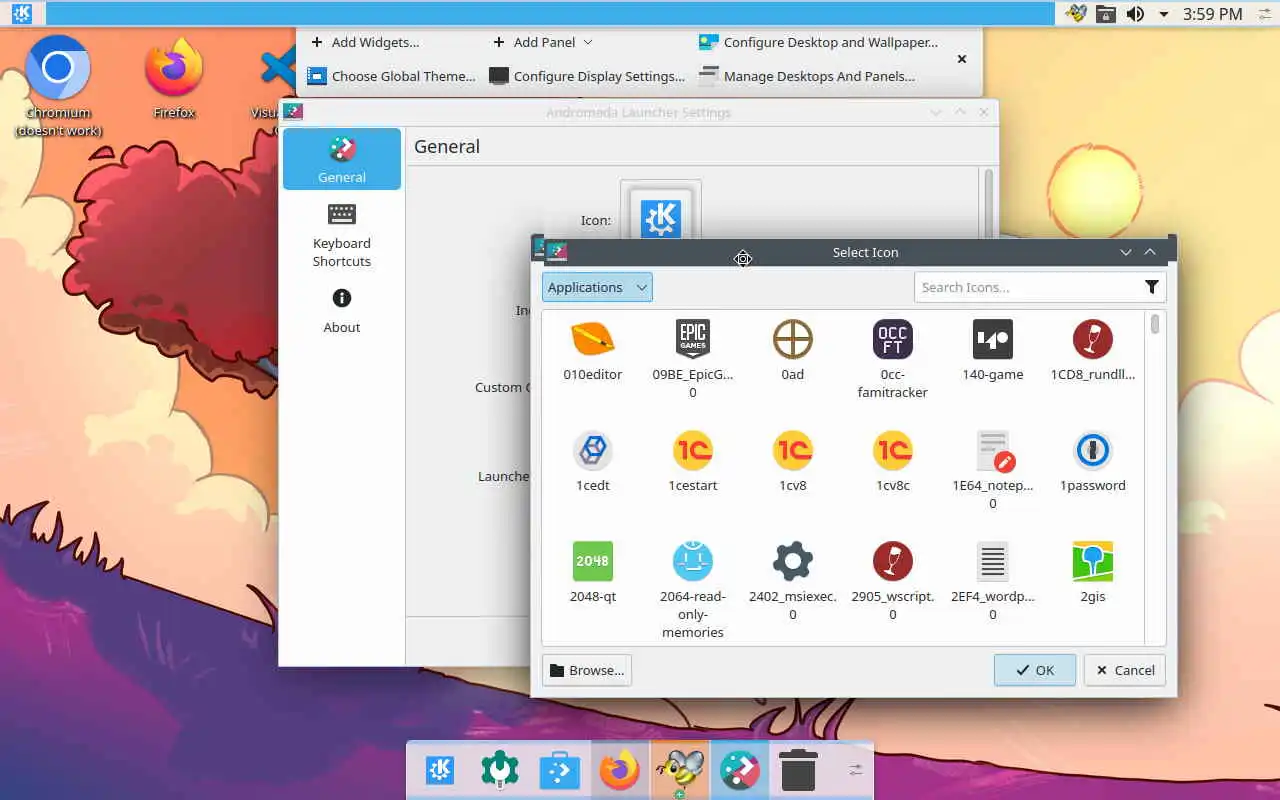The height and width of the screenshot is (800, 1280).
Task: Click the clock showing 3:59 PM
Action: click(x=1212, y=14)
